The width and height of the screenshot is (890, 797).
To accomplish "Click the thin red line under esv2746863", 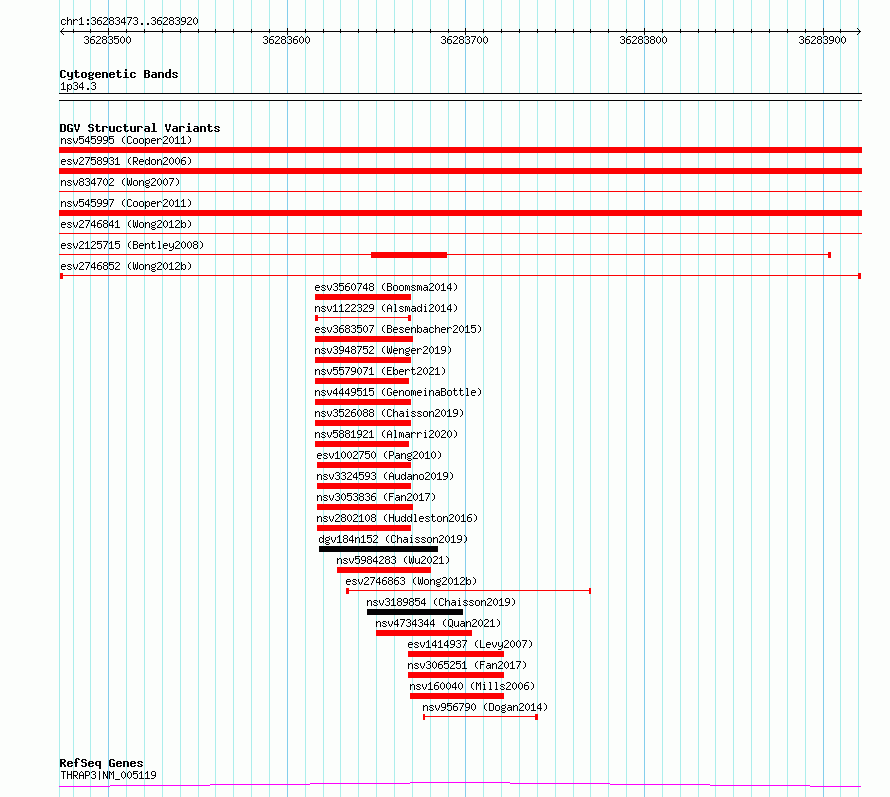I will click(x=469, y=591).
